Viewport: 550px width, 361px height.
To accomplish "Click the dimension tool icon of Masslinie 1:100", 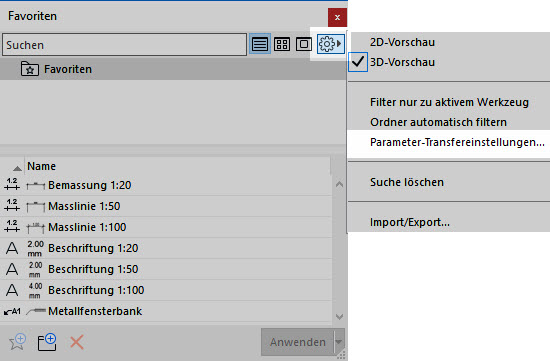I will [12, 226].
